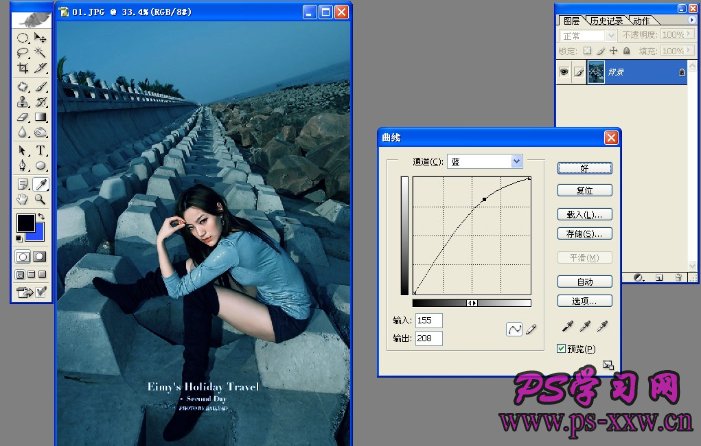The width and height of the screenshot is (701, 446).
Task: Select the Eyedropper tool in the toolbox
Action: [40, 184]
